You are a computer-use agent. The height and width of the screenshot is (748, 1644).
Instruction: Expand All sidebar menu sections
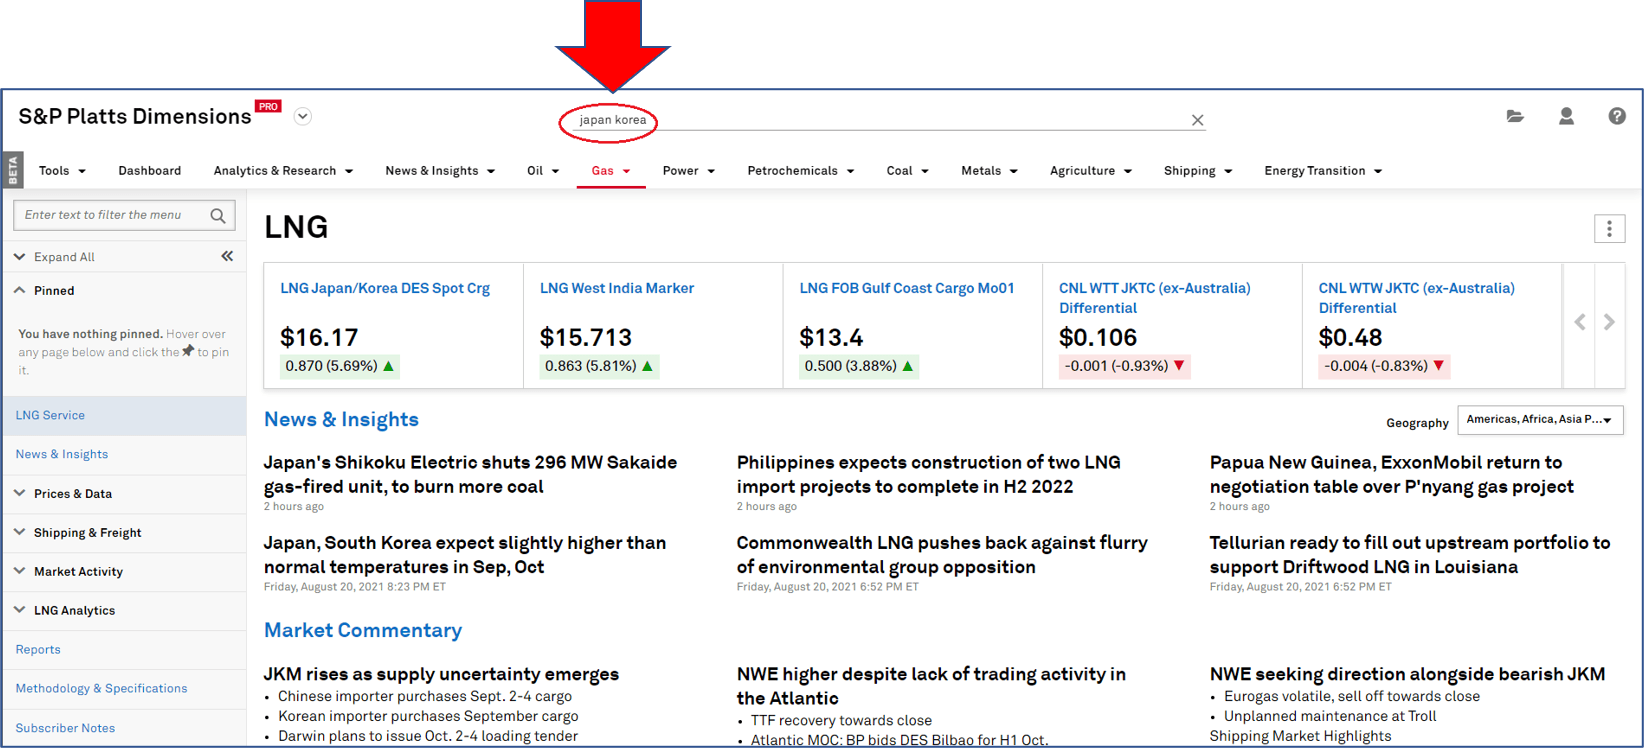click(x=55, y=257)
